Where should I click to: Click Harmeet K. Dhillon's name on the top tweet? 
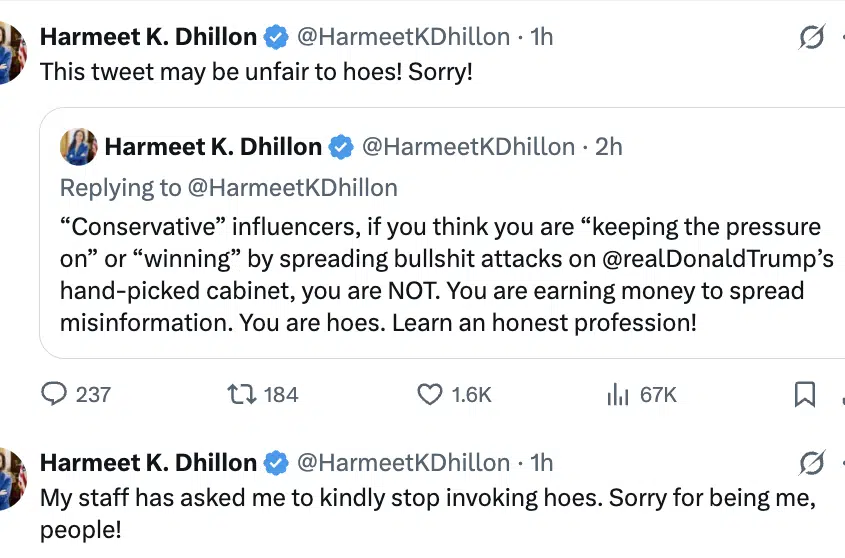(x=148, y=38)
